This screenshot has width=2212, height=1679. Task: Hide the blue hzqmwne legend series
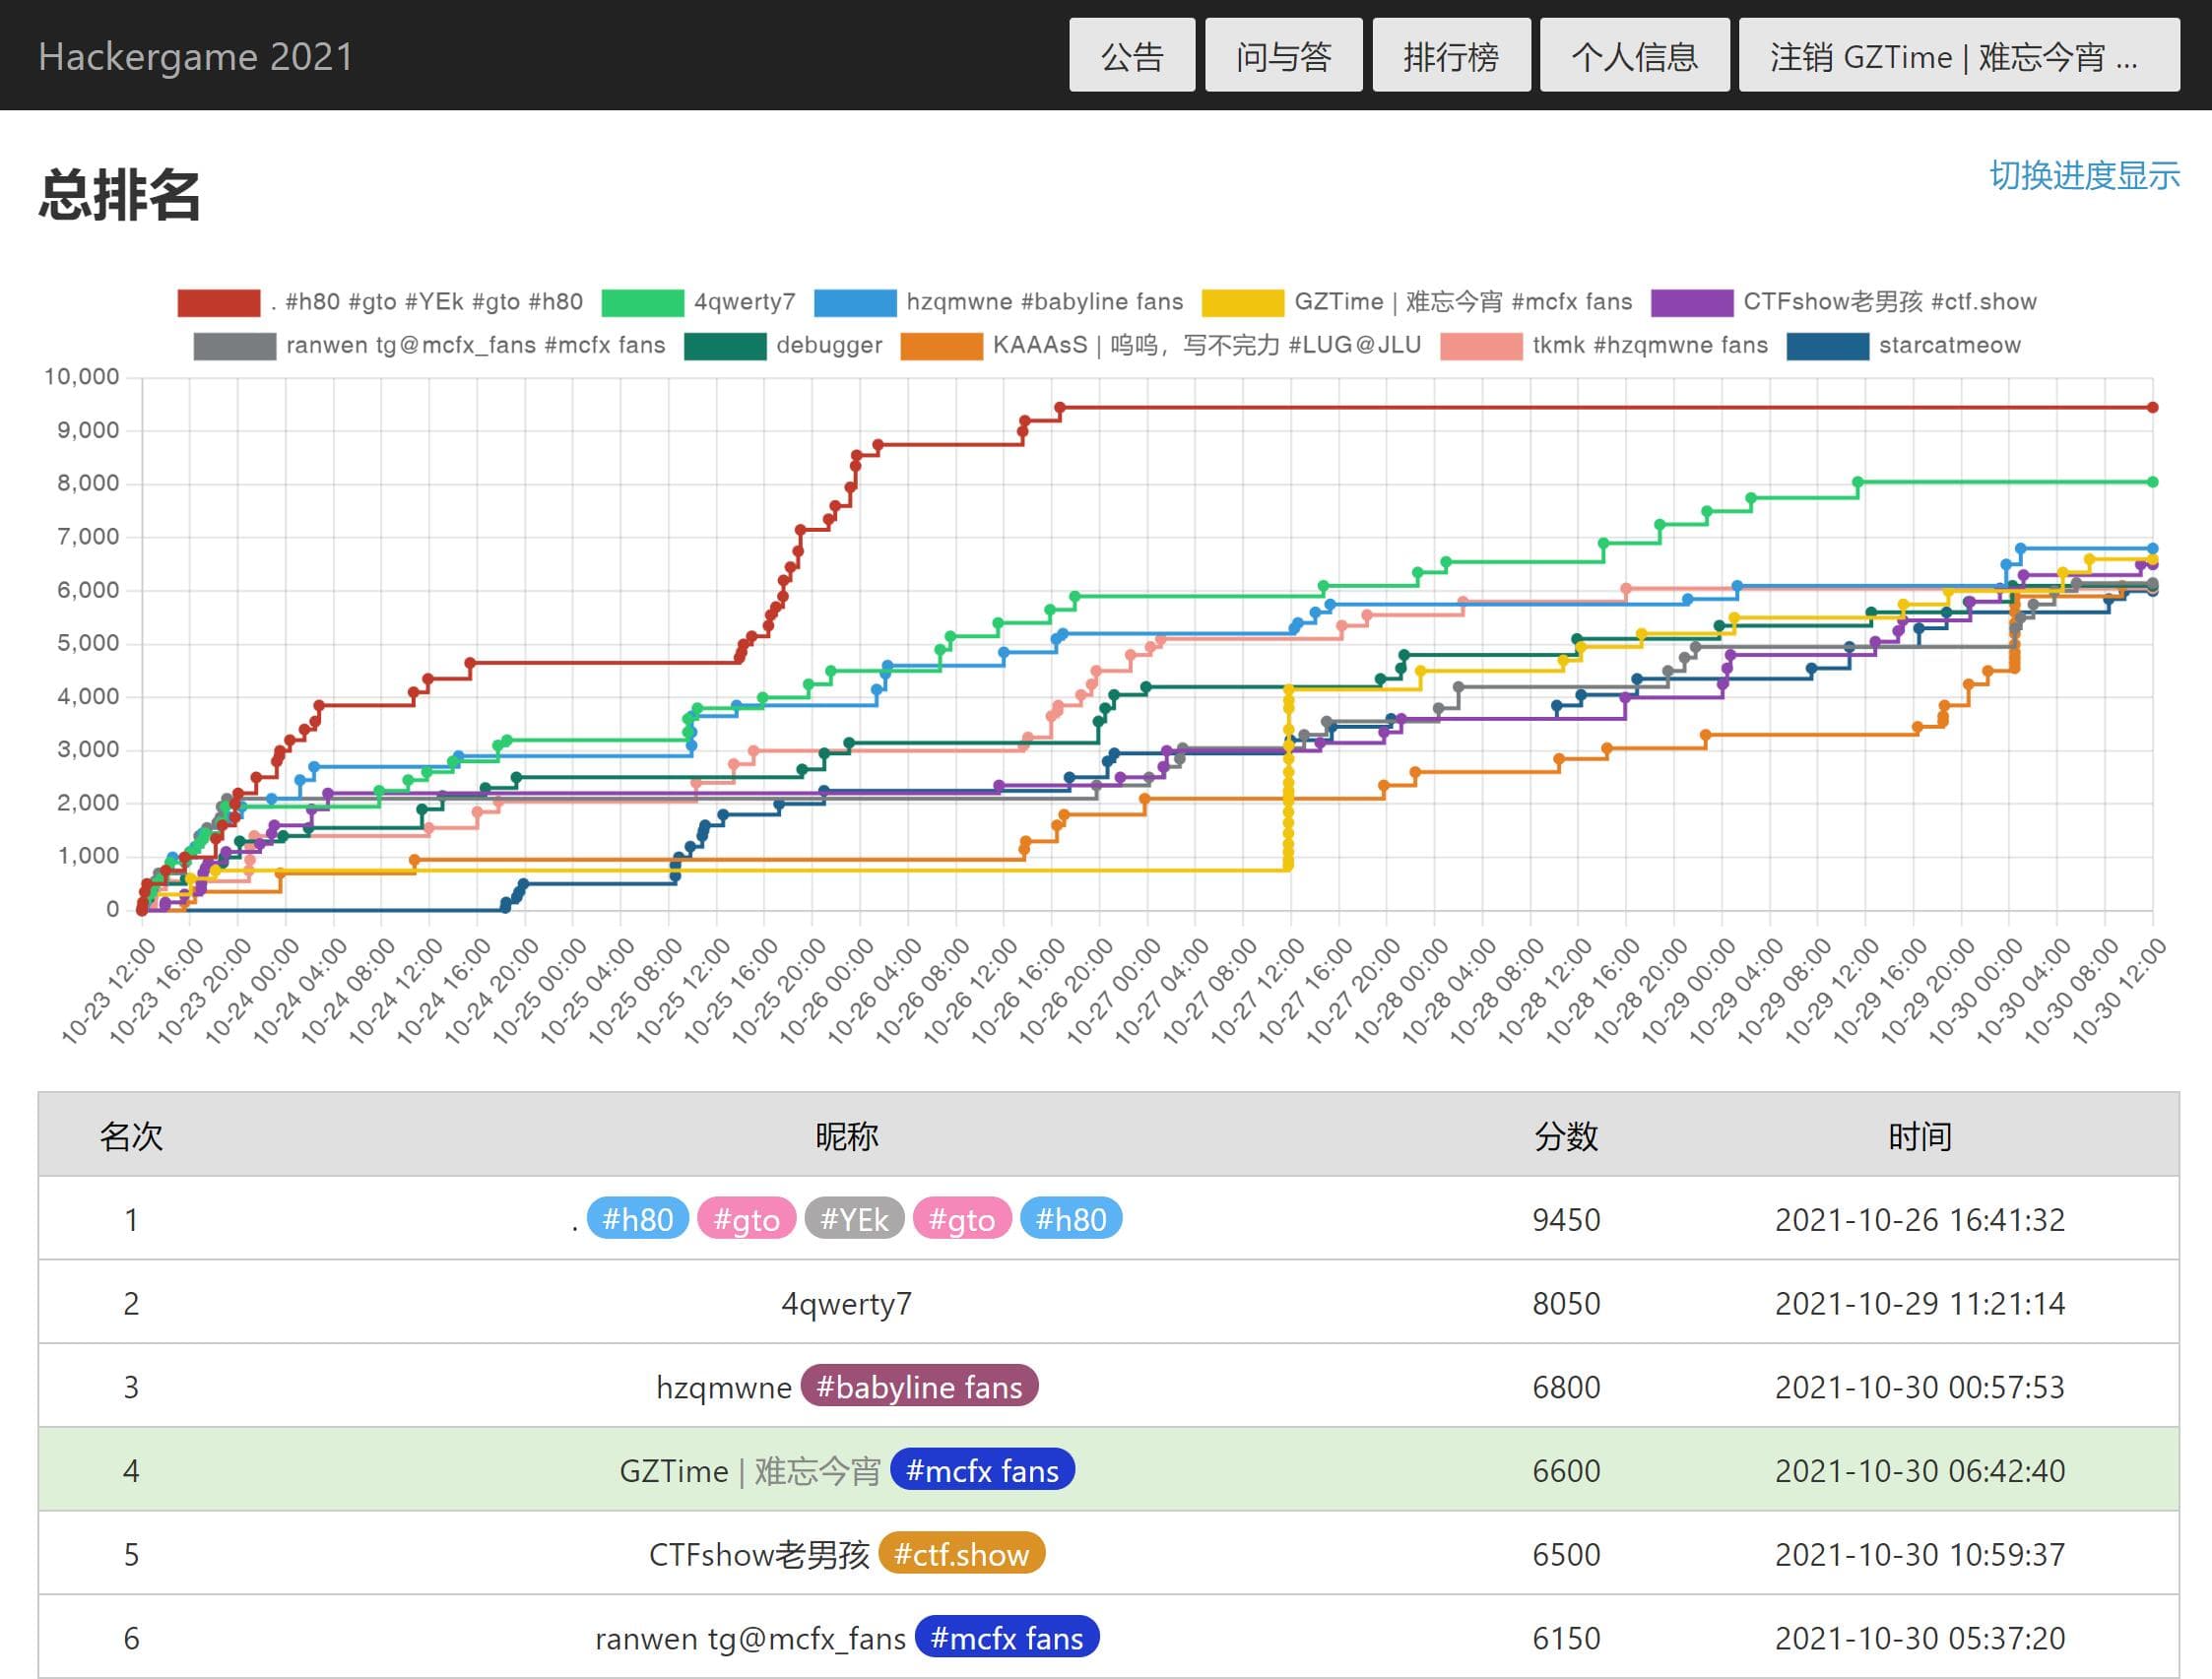855,302
